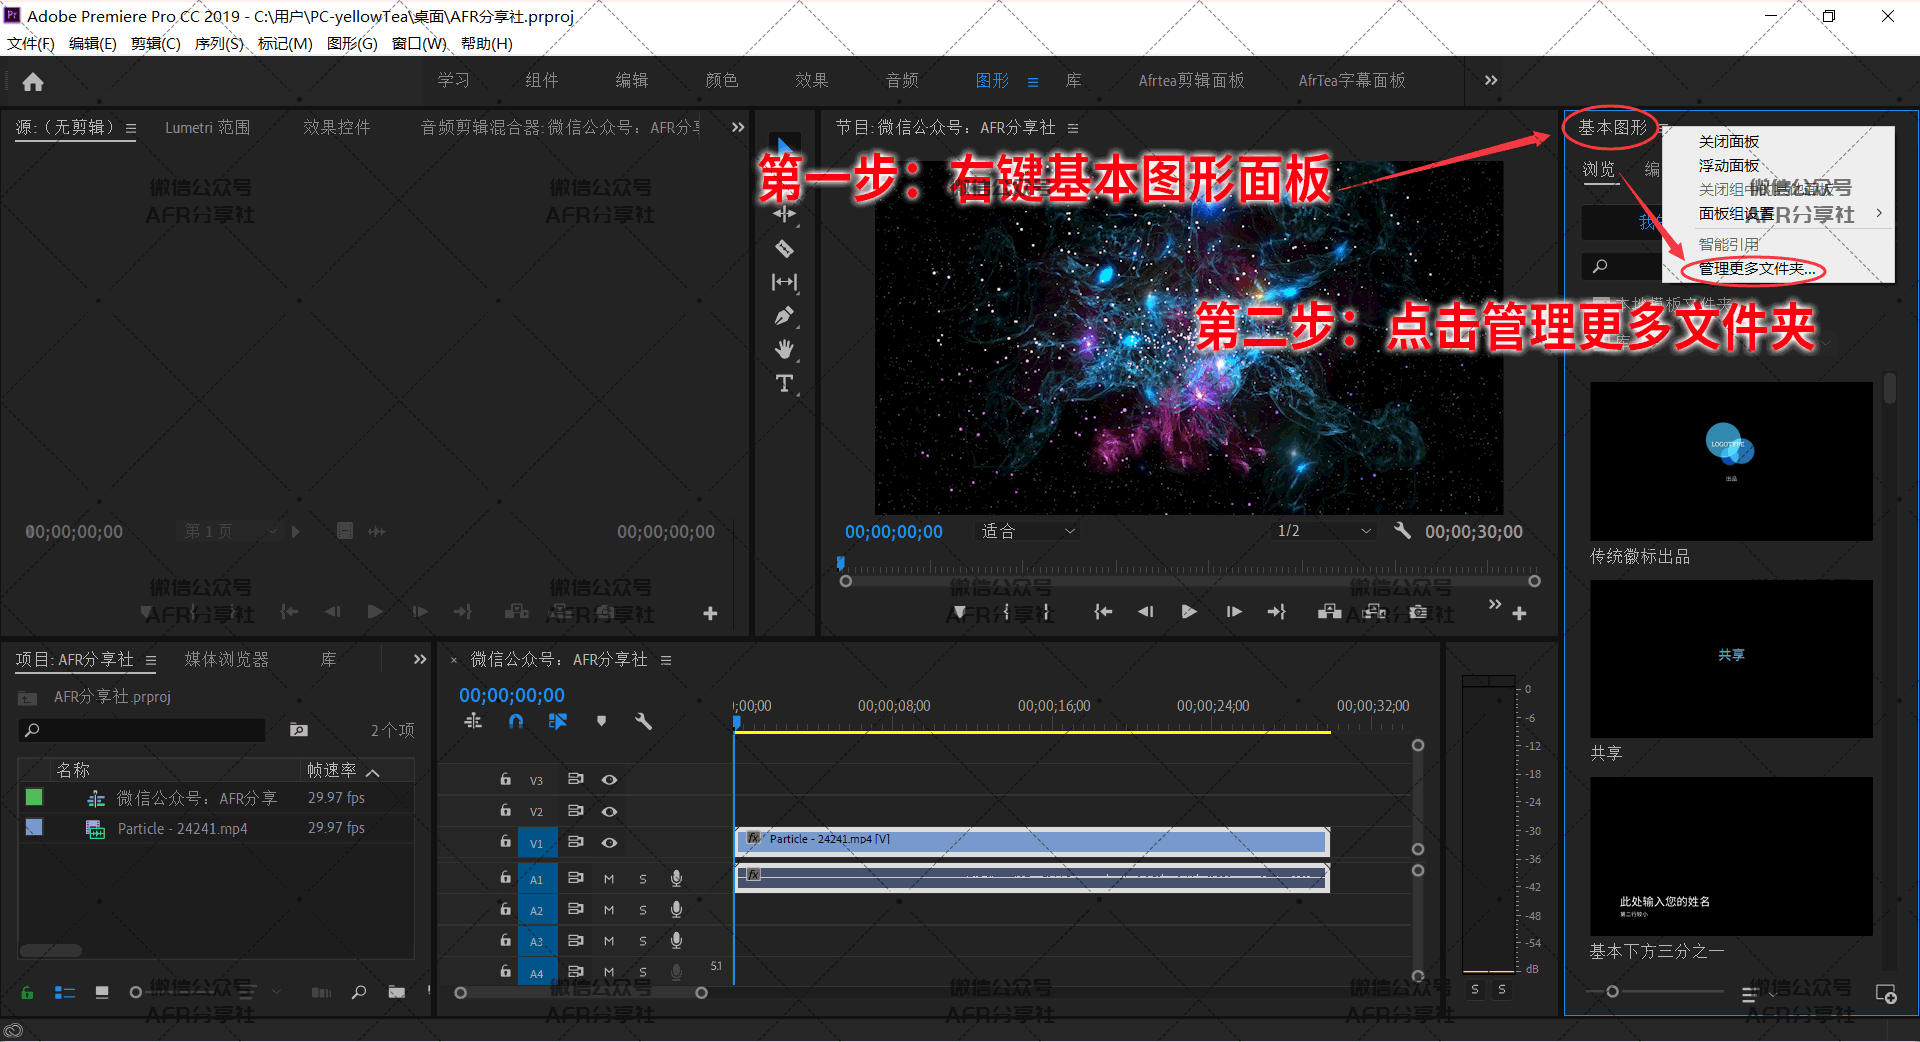
Task: Select the 传统徽标出品 template thumbnail
Action: click(x=1731, y=461)
